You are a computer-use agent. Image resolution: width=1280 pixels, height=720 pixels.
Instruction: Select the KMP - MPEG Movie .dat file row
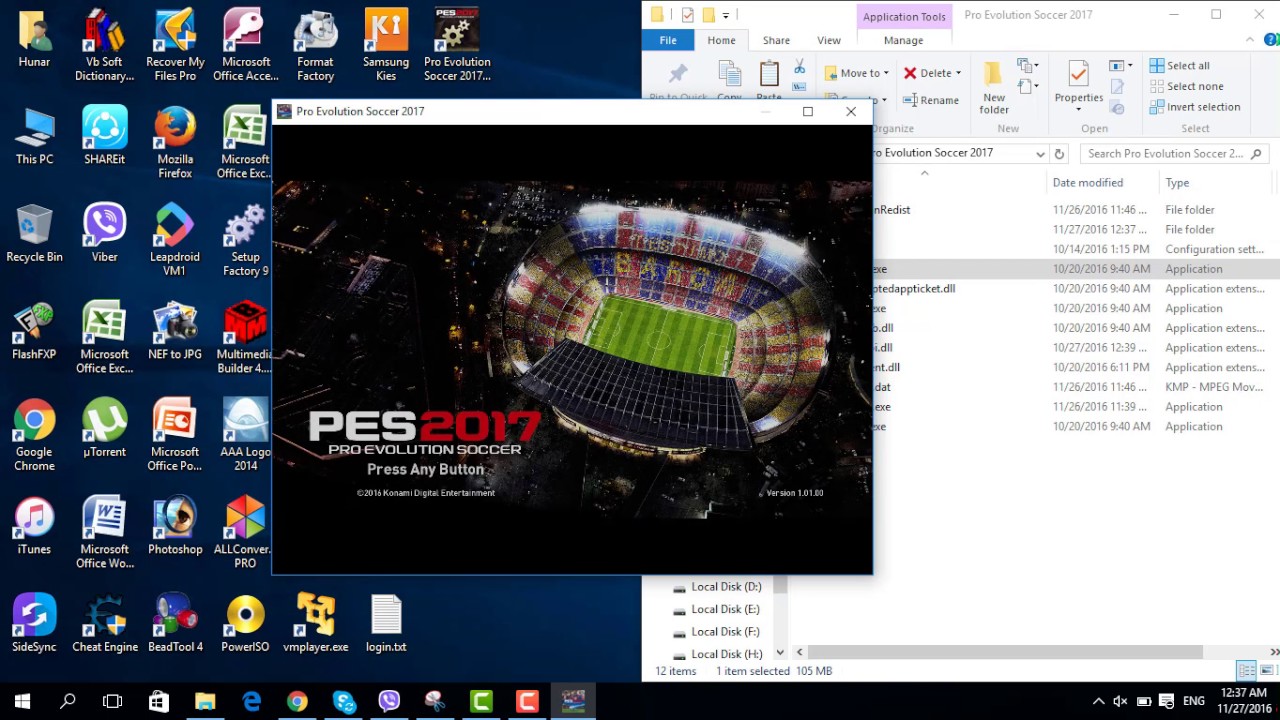[1075, 387]
